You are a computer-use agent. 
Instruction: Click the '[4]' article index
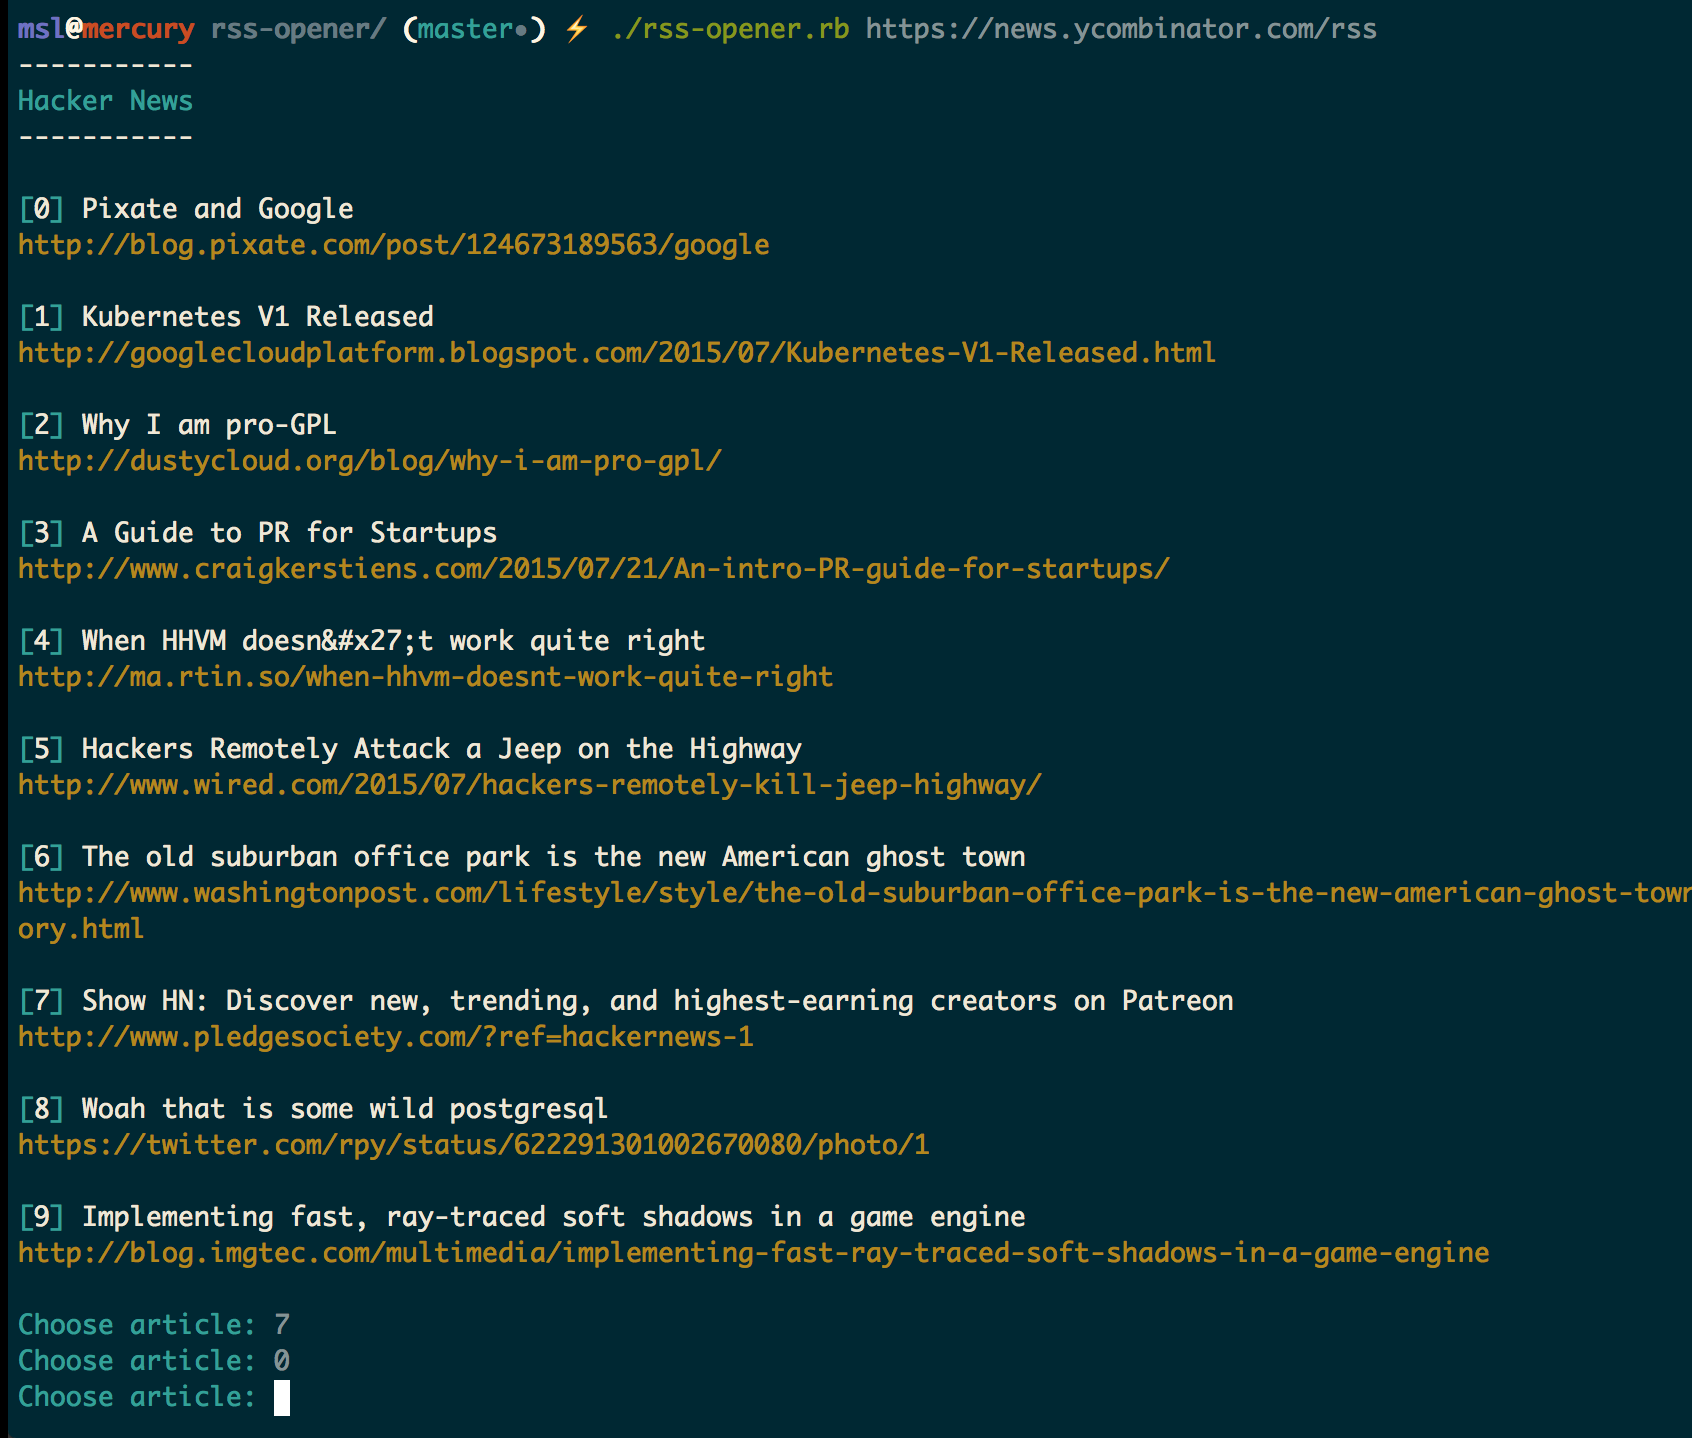41,641
